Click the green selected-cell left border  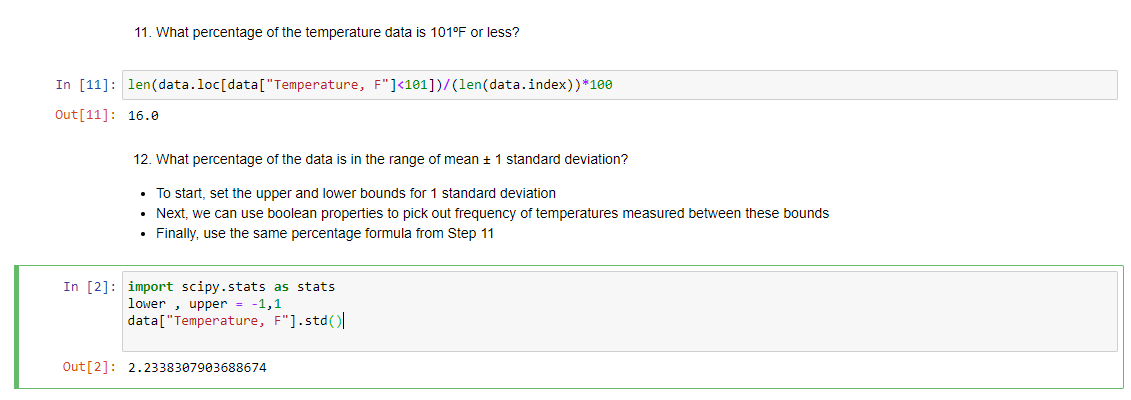(x=17, y=327)
